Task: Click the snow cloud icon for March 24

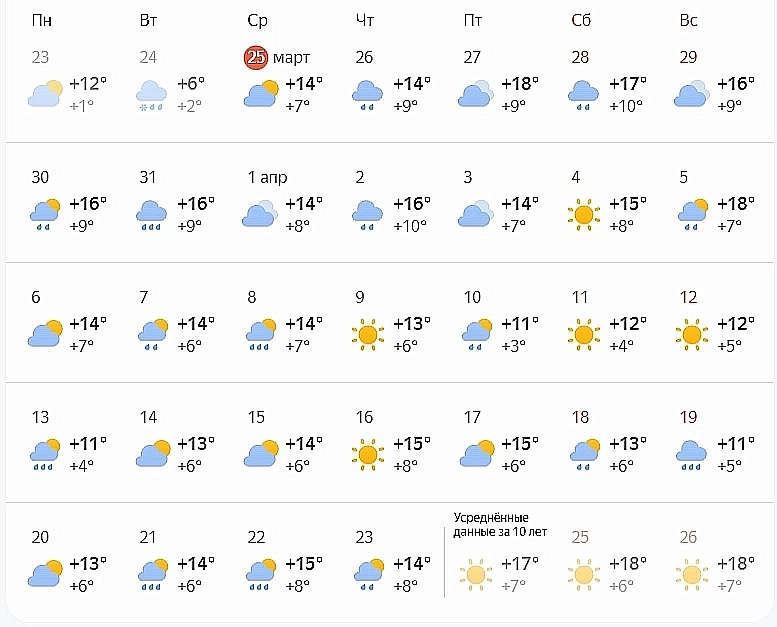Action: click(x=152, y=95)
